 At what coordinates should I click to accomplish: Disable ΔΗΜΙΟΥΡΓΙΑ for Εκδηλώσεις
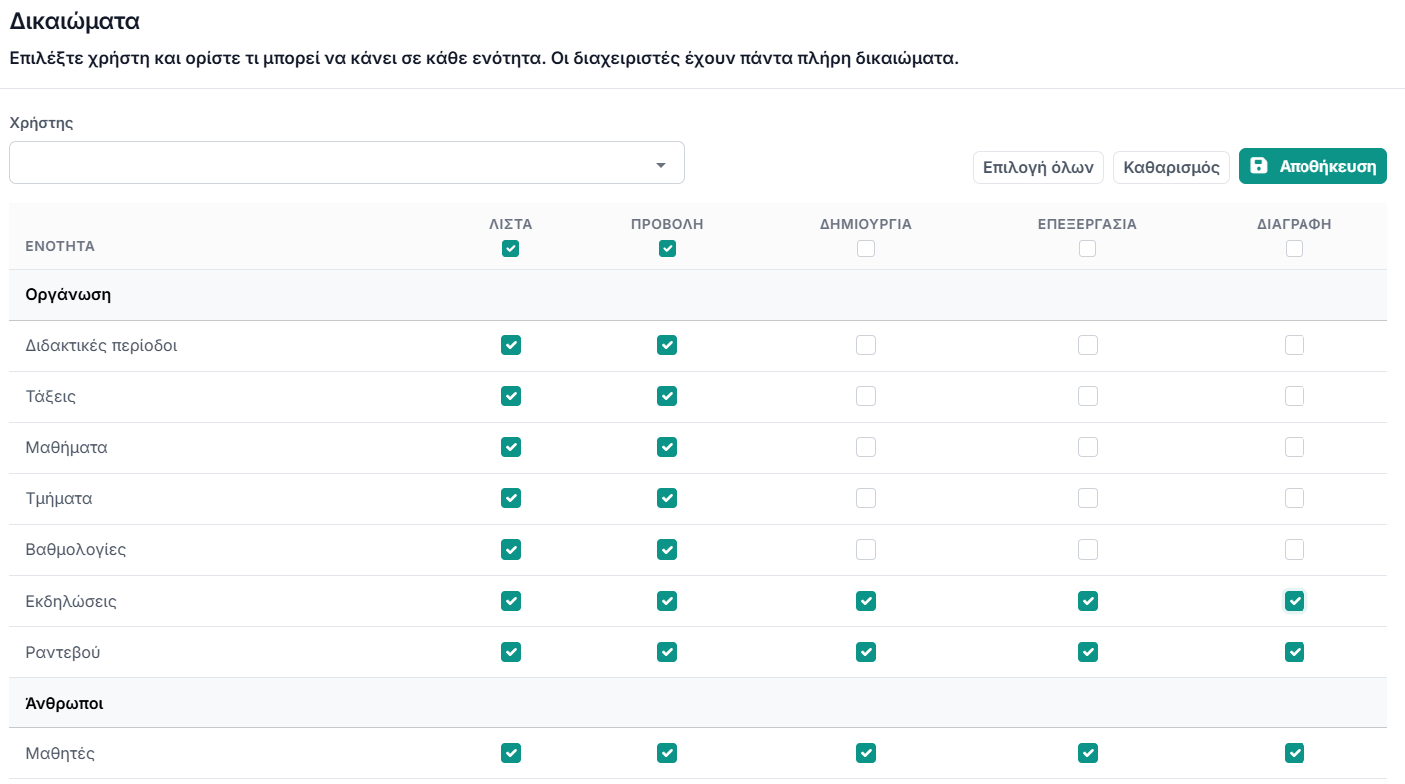[866, 601]
